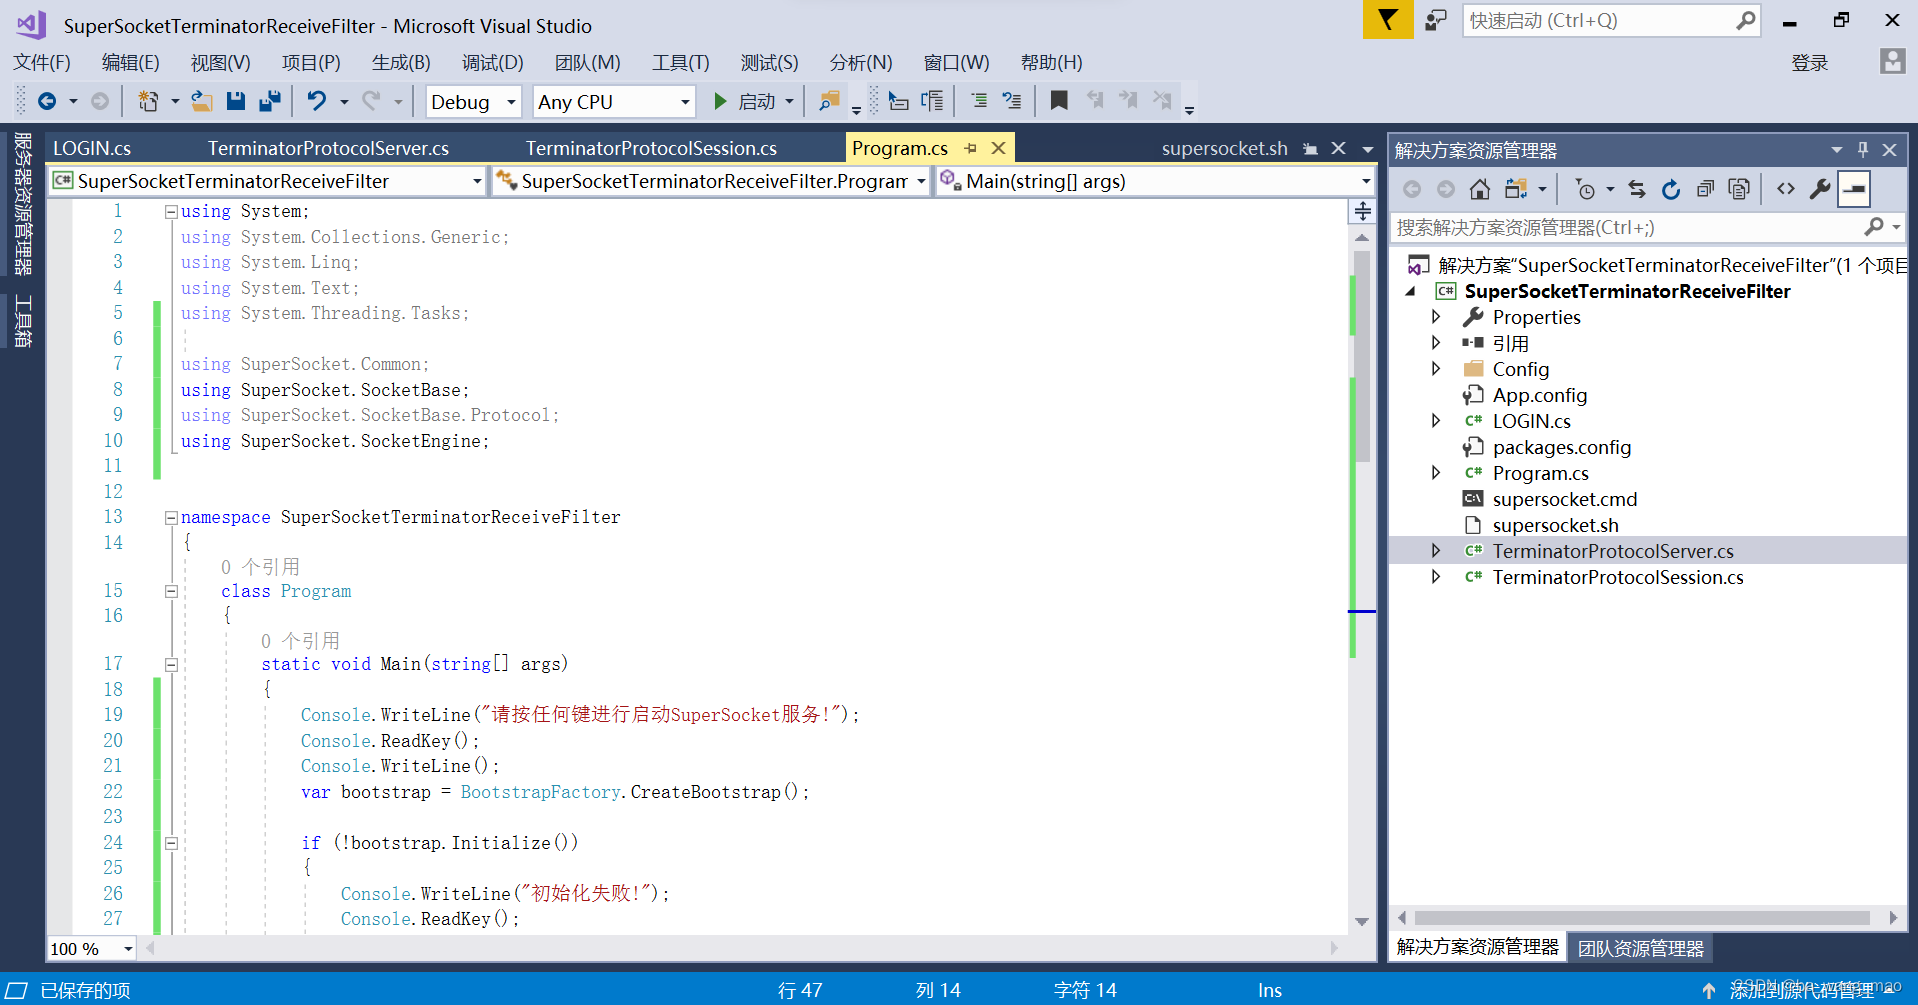The image size is (1918, 1005).
Task: Toggle pending changes filter in Solution Explorer
Action: [x=1586, y=189]
